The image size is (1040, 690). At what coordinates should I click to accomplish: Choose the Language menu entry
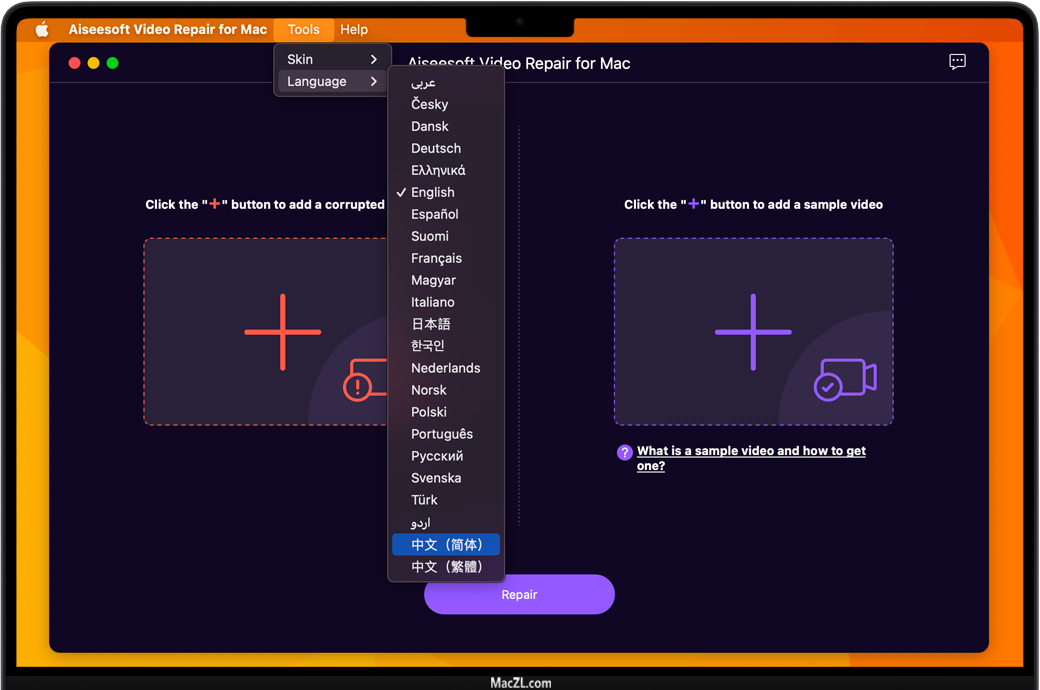[x=332, y=81]
